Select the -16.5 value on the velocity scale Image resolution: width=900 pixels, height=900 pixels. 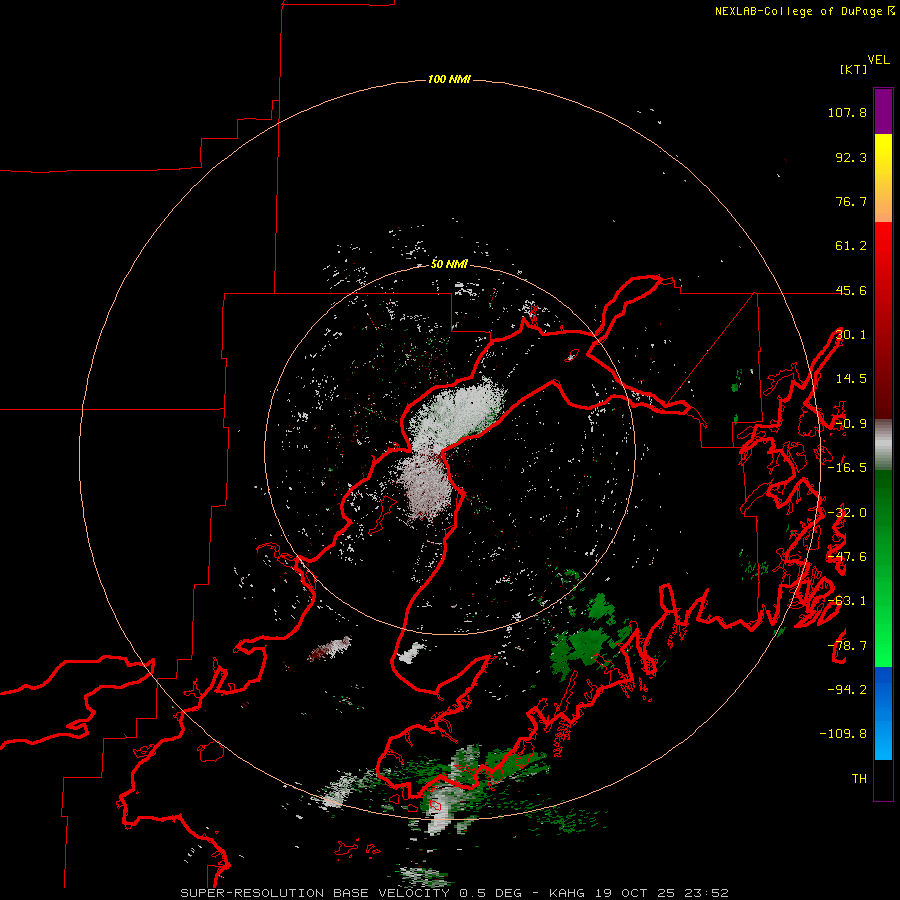[847, 468]
